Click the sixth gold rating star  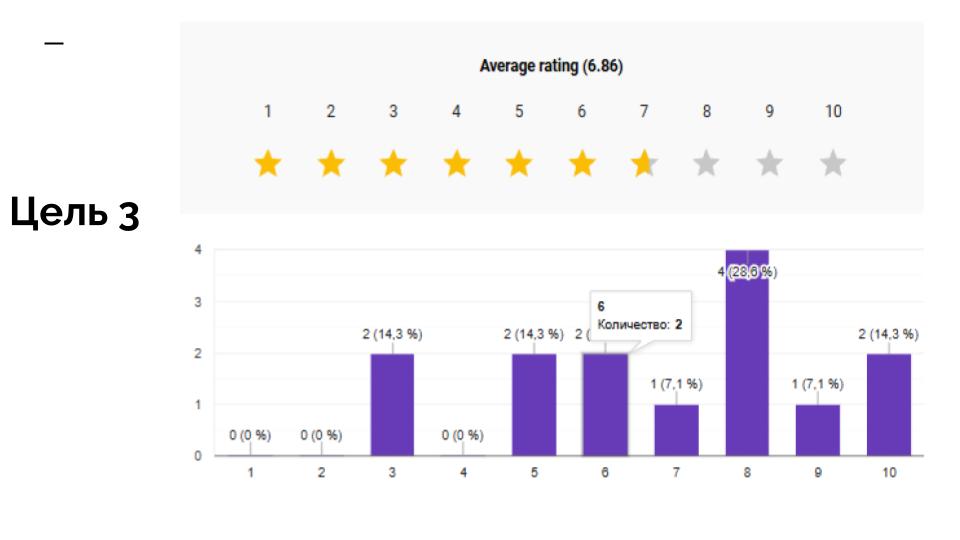(x=581, y=163)
